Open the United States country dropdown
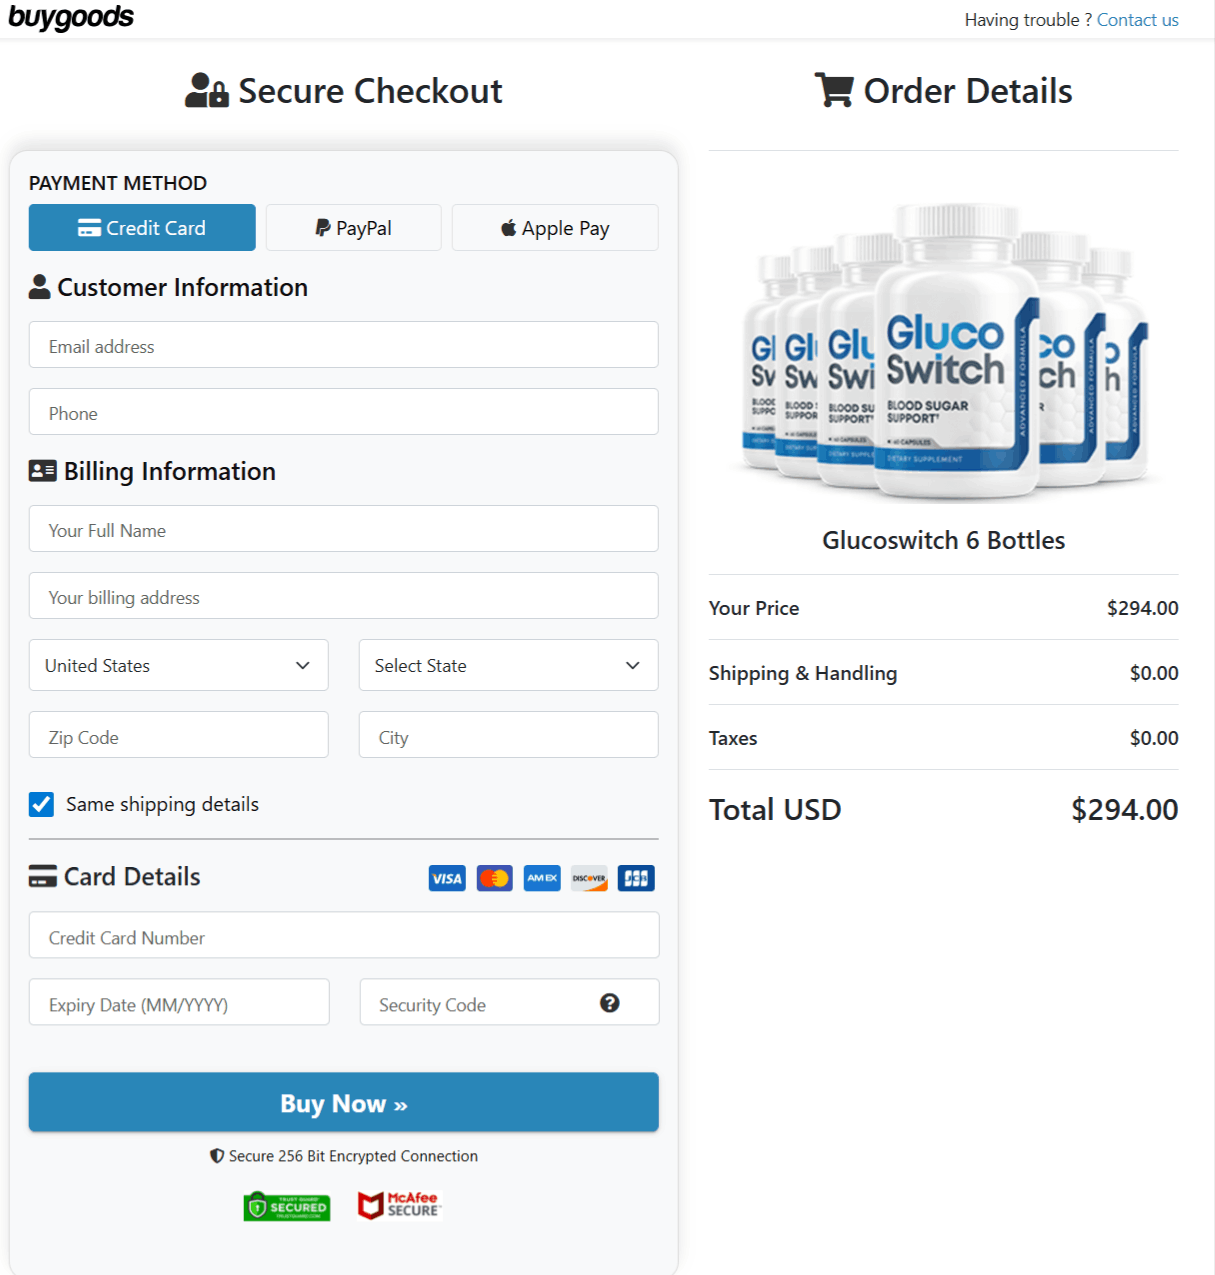The width and height of the screenshot is (1215, 1275). (178, 665)
